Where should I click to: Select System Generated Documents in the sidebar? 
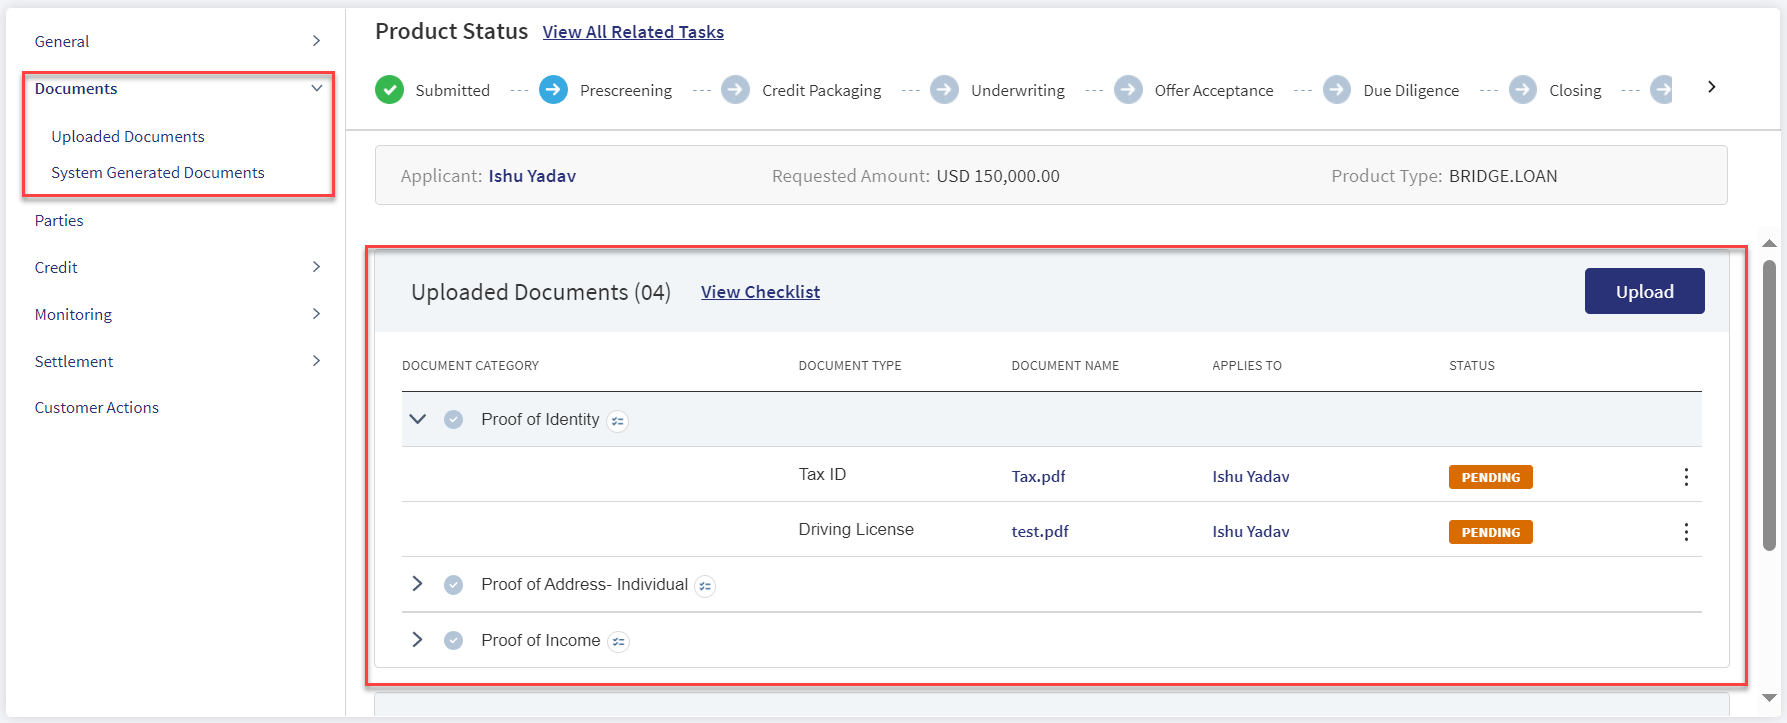click(x=158, y=172)
